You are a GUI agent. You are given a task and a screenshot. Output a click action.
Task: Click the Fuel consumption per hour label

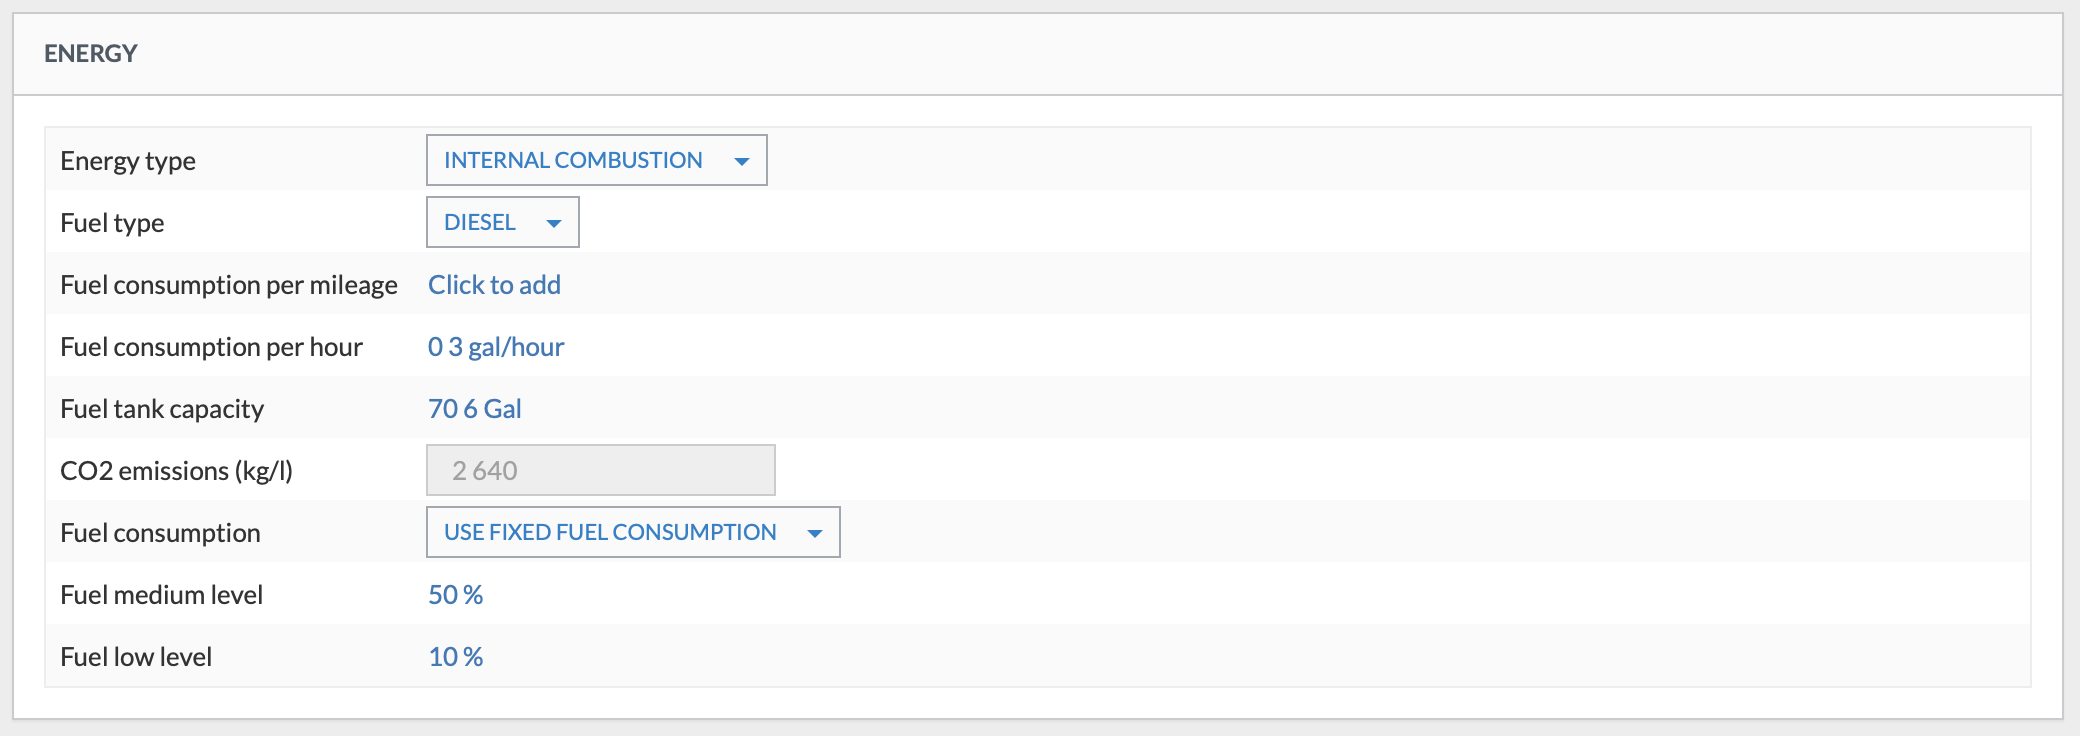(x=211, y=347)
